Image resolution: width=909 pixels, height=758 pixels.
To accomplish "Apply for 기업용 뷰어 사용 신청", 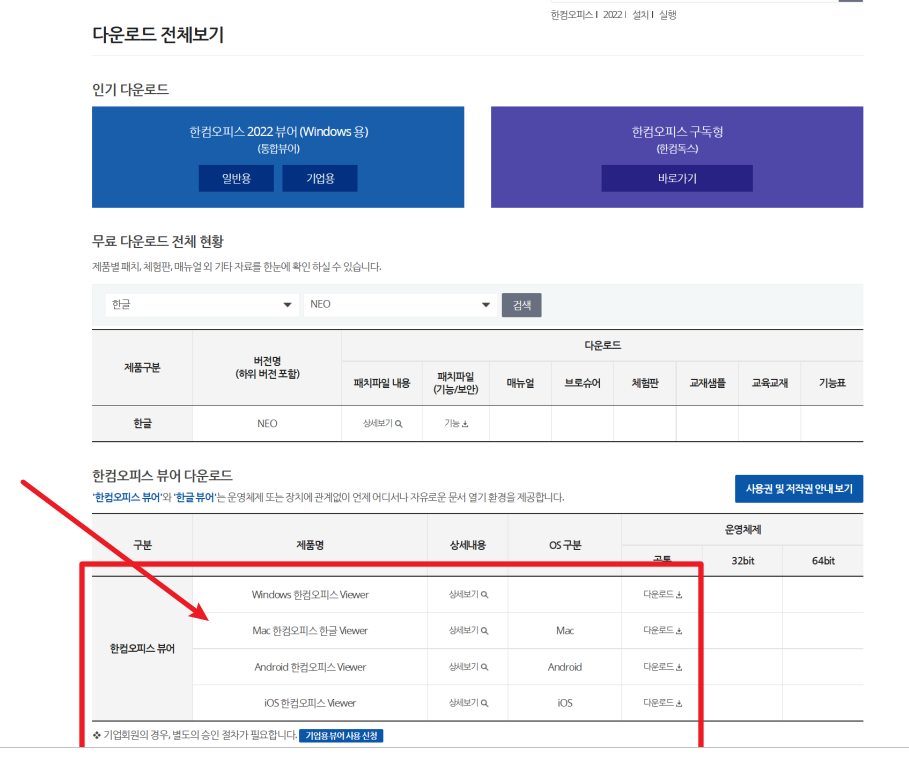I will pos(341,735).
